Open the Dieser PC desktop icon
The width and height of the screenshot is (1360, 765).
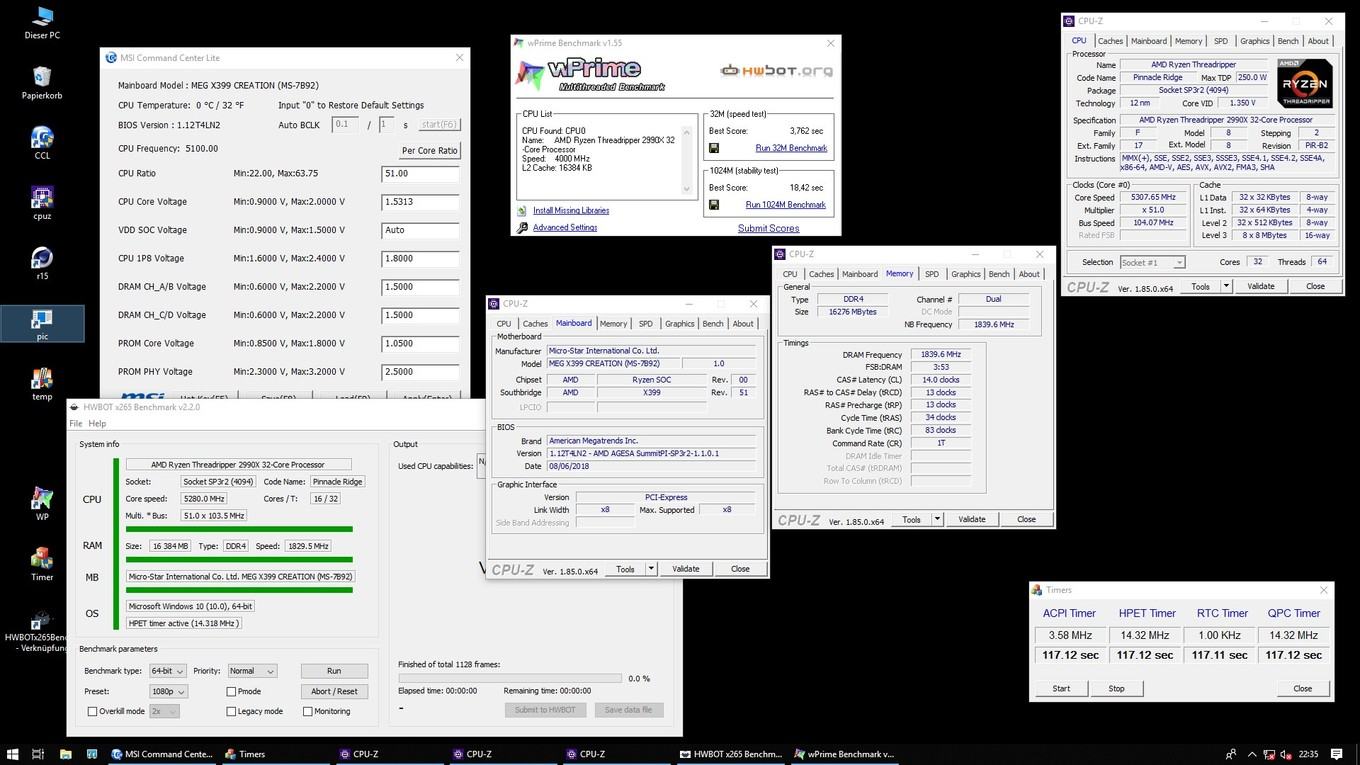pyautogui.click(x=42, y=22)
